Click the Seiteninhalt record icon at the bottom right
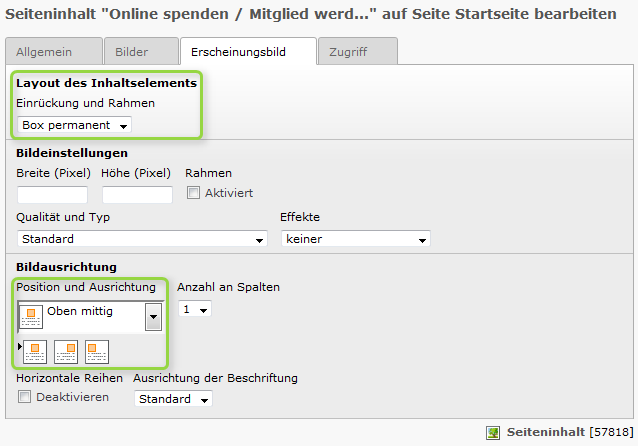The width and height of the screenshot is (638, 446). pyautogui.click(x=493, y=432)
